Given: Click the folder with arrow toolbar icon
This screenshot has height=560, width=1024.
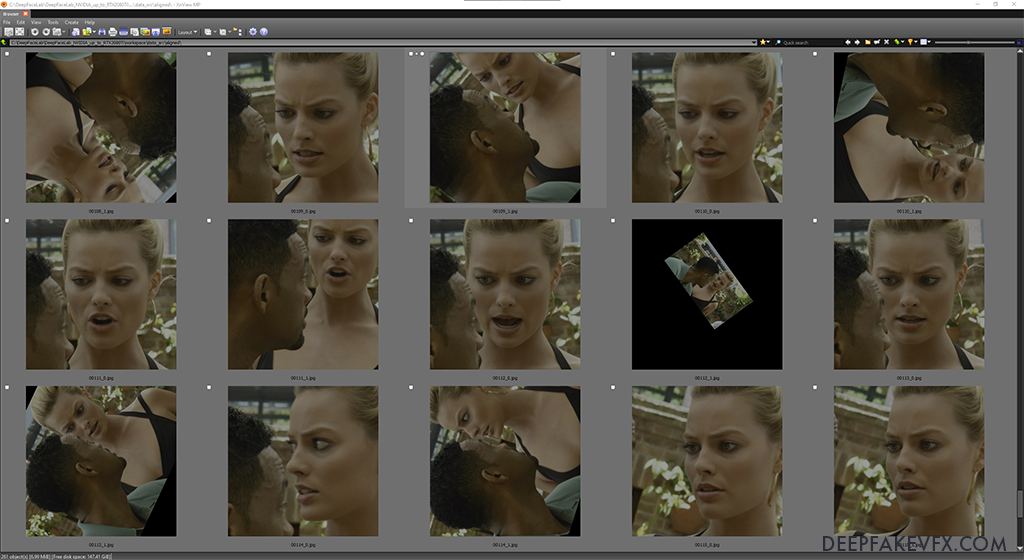Looking at the screenshot, I should pyautogui.click(x=87, y=31).
